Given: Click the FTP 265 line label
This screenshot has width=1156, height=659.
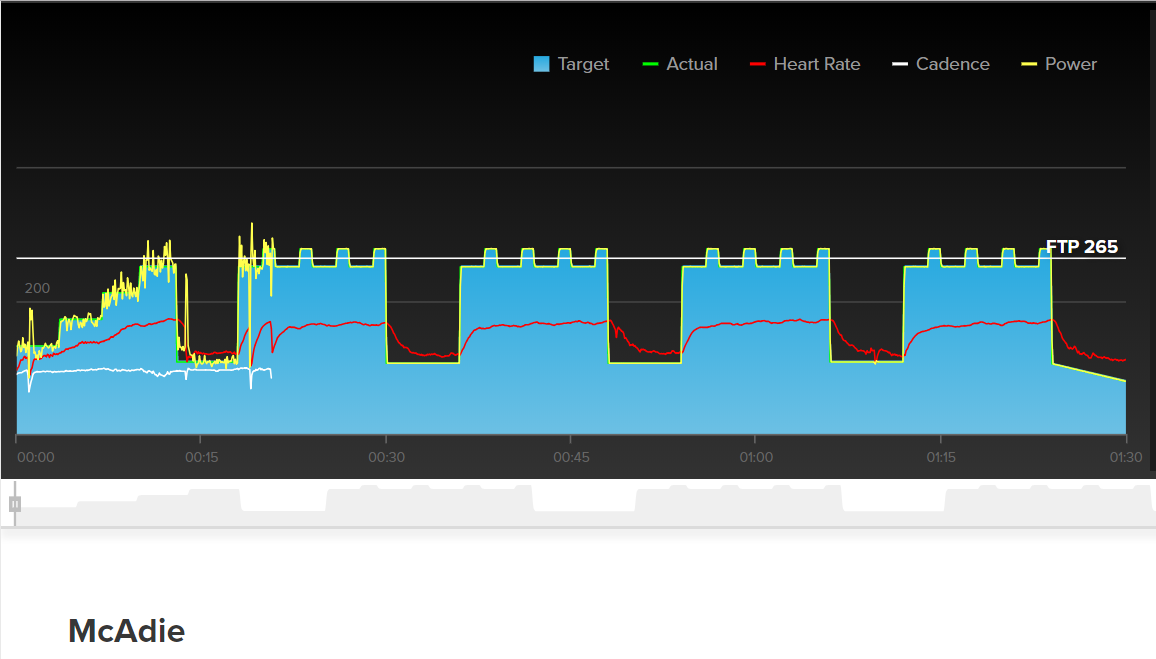Looking at the screenshot, I should point(1082,247).
